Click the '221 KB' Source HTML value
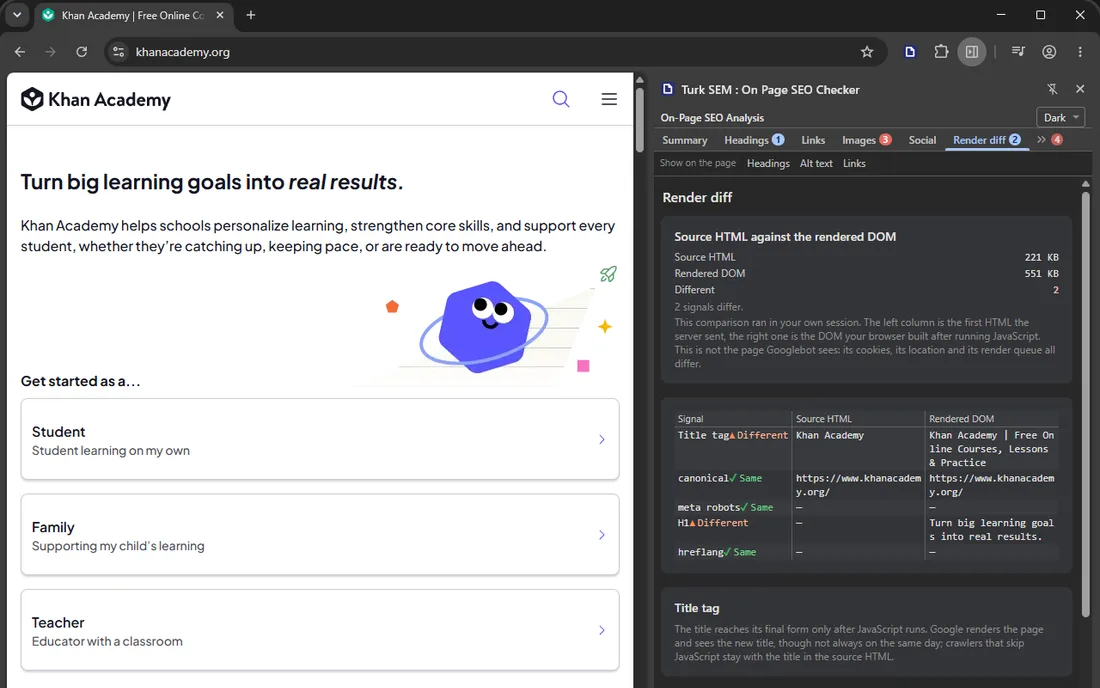1100x688 pixels. tap(1041, 257)
